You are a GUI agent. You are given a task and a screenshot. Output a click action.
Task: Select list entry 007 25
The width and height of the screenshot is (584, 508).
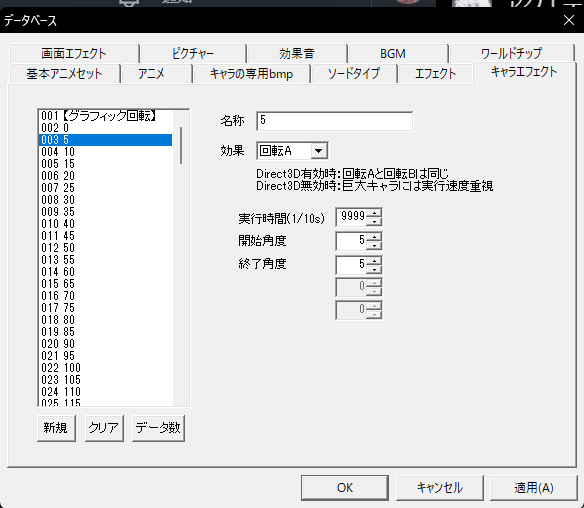[105, 188]
